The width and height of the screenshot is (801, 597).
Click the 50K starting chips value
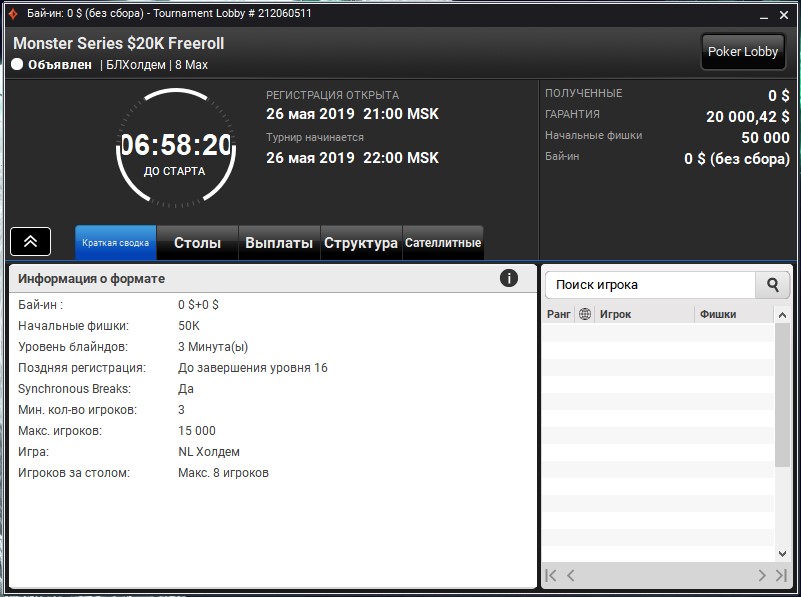(189, 326)
